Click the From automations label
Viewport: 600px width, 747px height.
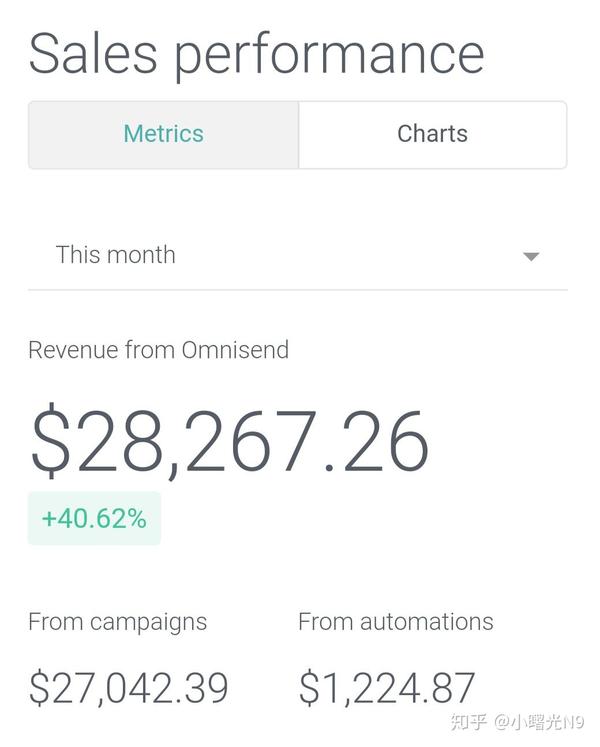pyautogui.click(x=396, y=622)
